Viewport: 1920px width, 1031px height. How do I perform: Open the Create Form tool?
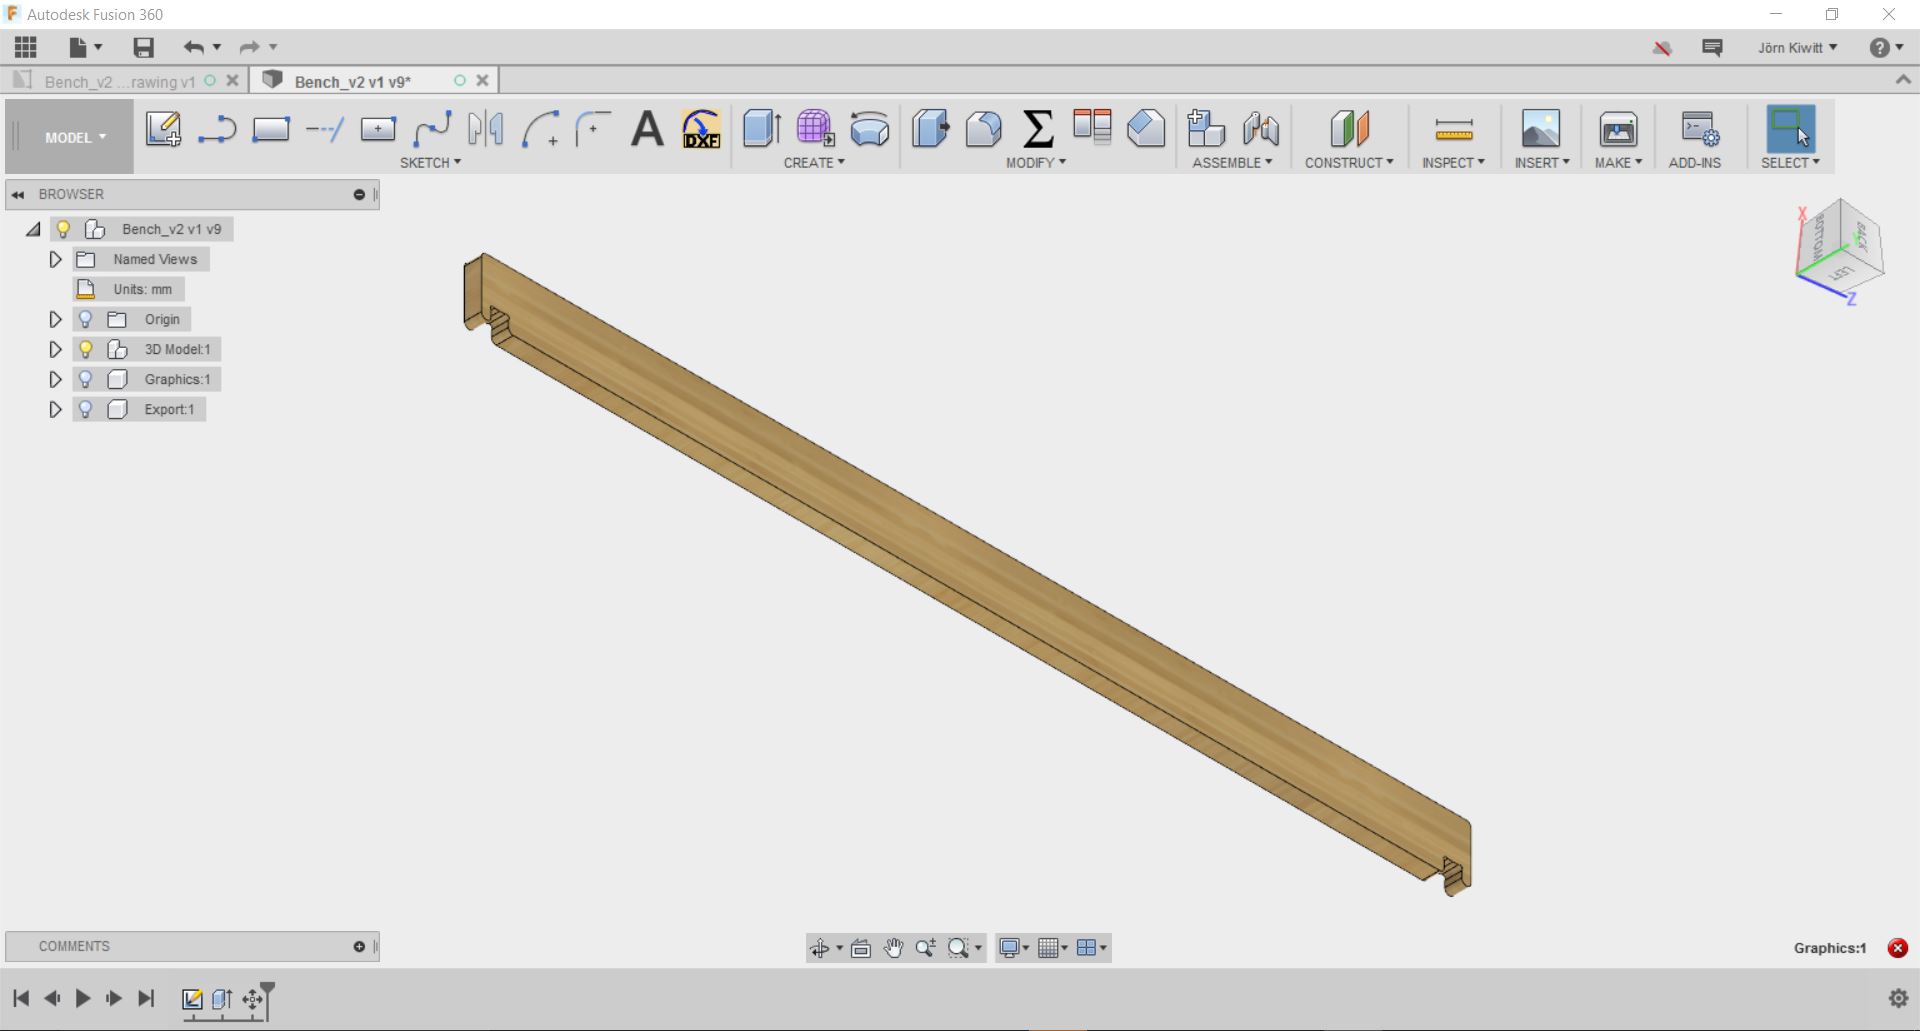pos(816,129)
